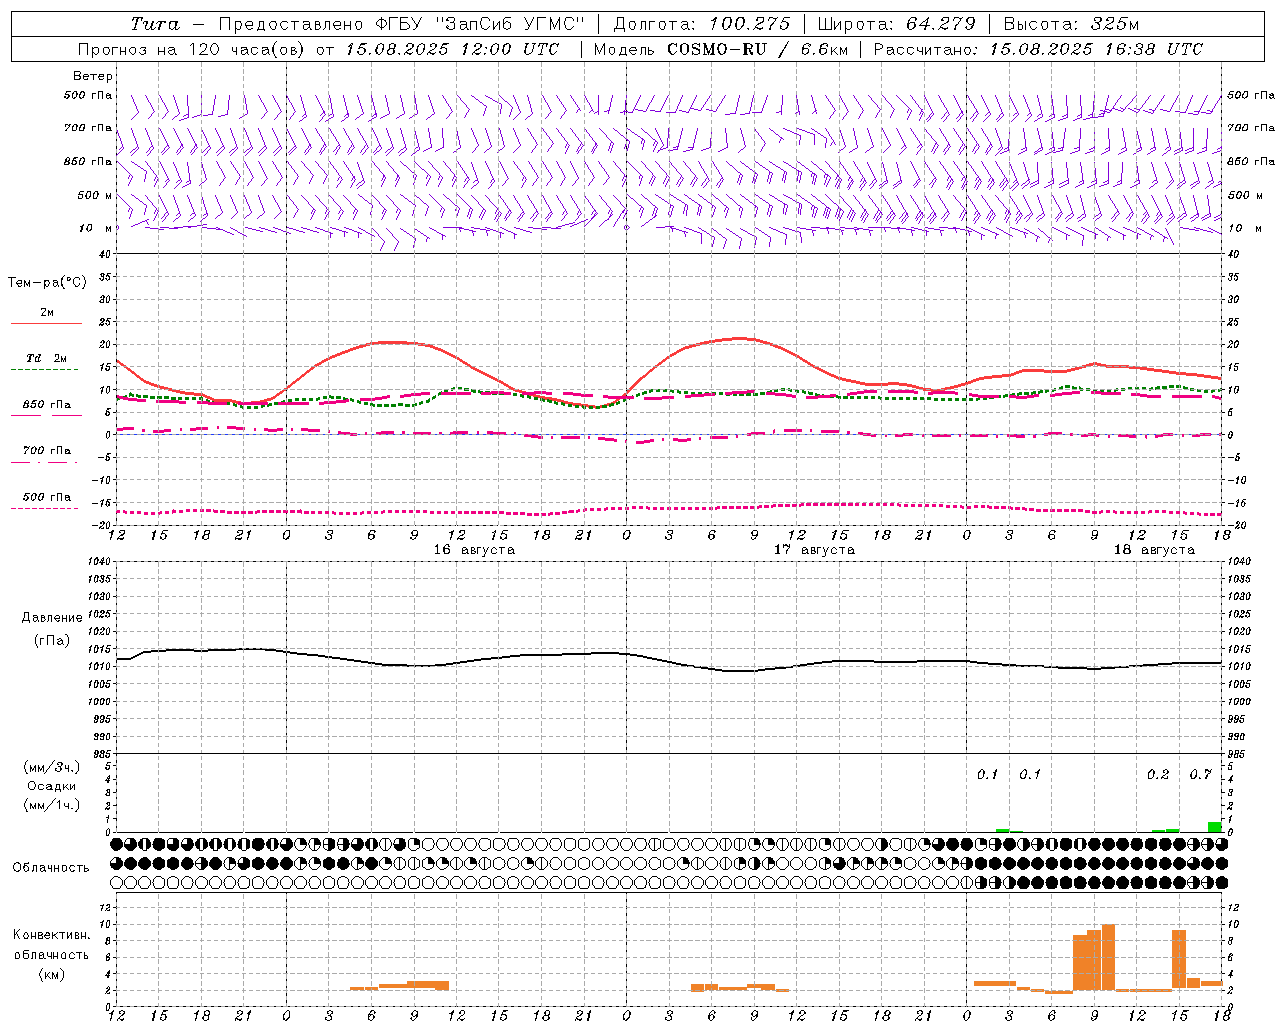This screenshot has width=1280, height=1024.
Task: Click the "Модель COSMO-RU / 6.6км" label
Action: [720, 49]
